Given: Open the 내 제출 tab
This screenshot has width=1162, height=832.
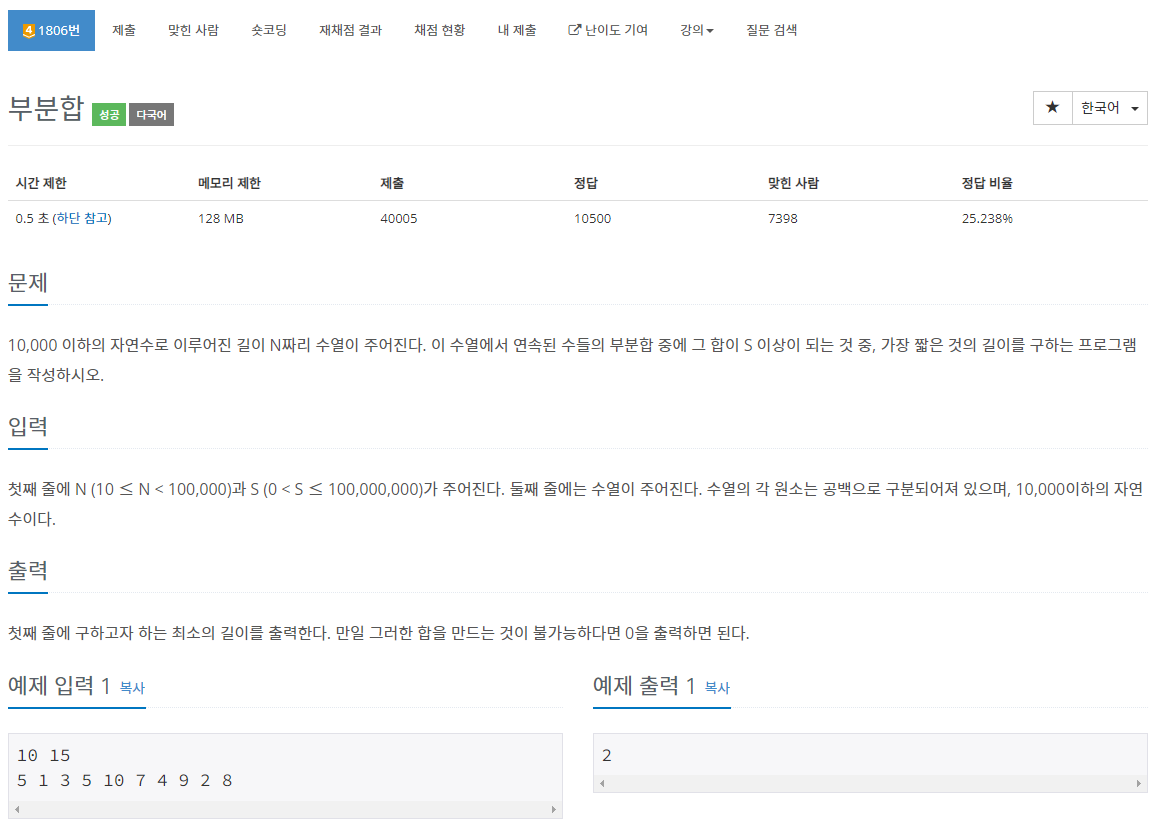Looking at the screenshot, I should (x=517, y=30).
